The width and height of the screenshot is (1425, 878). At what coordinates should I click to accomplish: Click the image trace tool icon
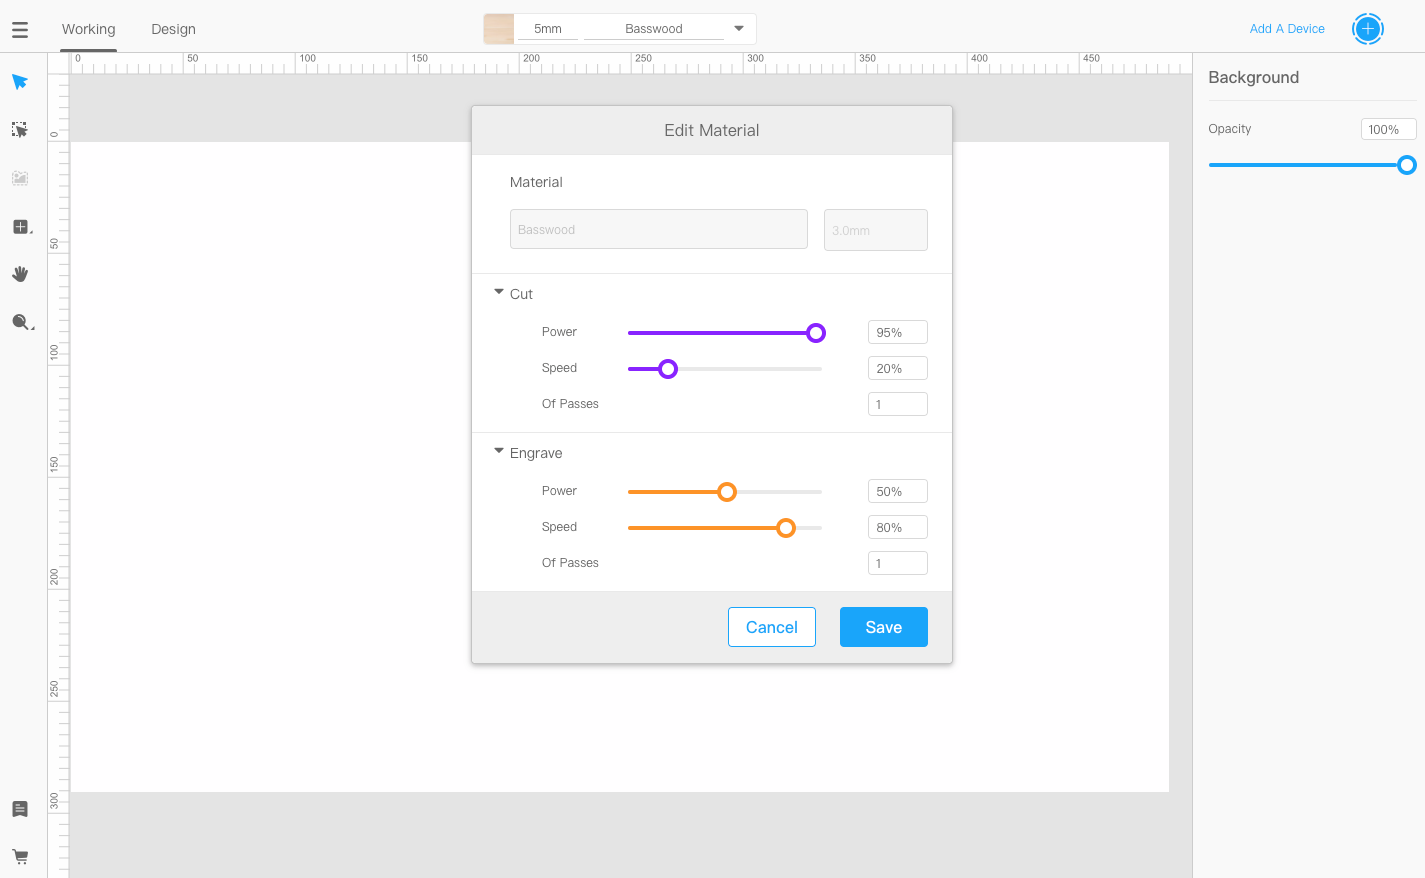[20, 178]
